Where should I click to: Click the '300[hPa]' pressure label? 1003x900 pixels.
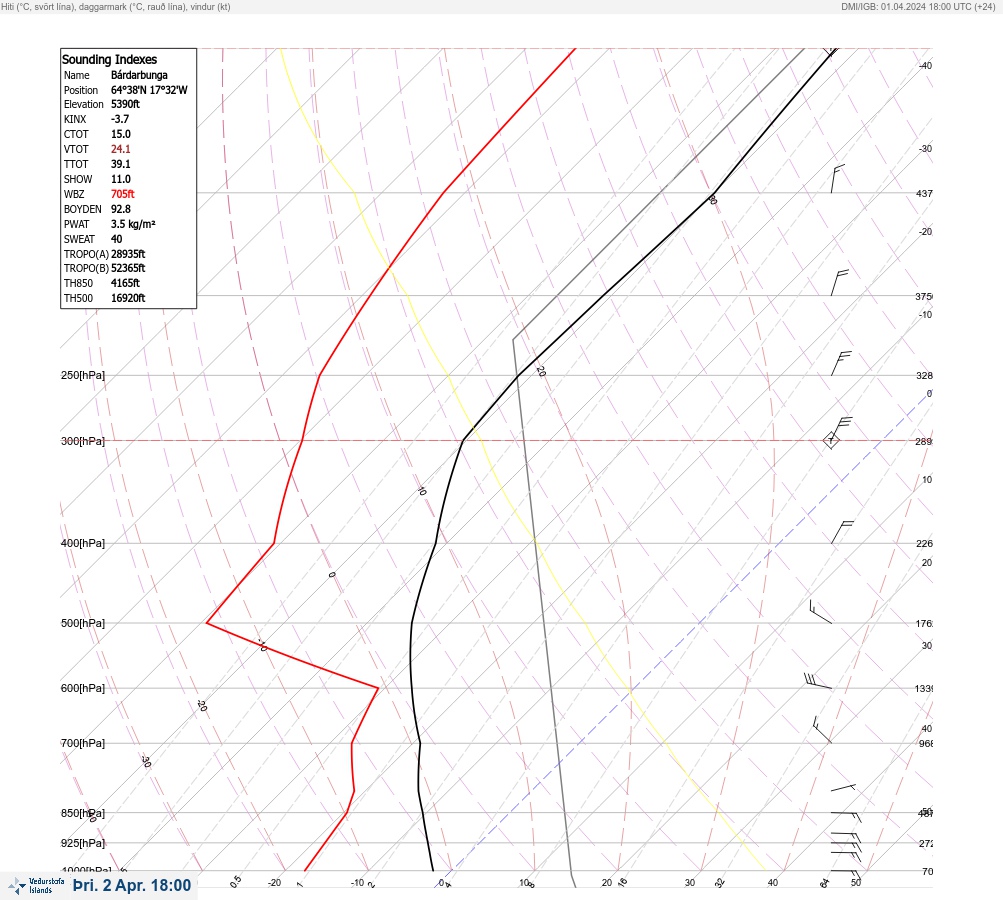[83, 441]
